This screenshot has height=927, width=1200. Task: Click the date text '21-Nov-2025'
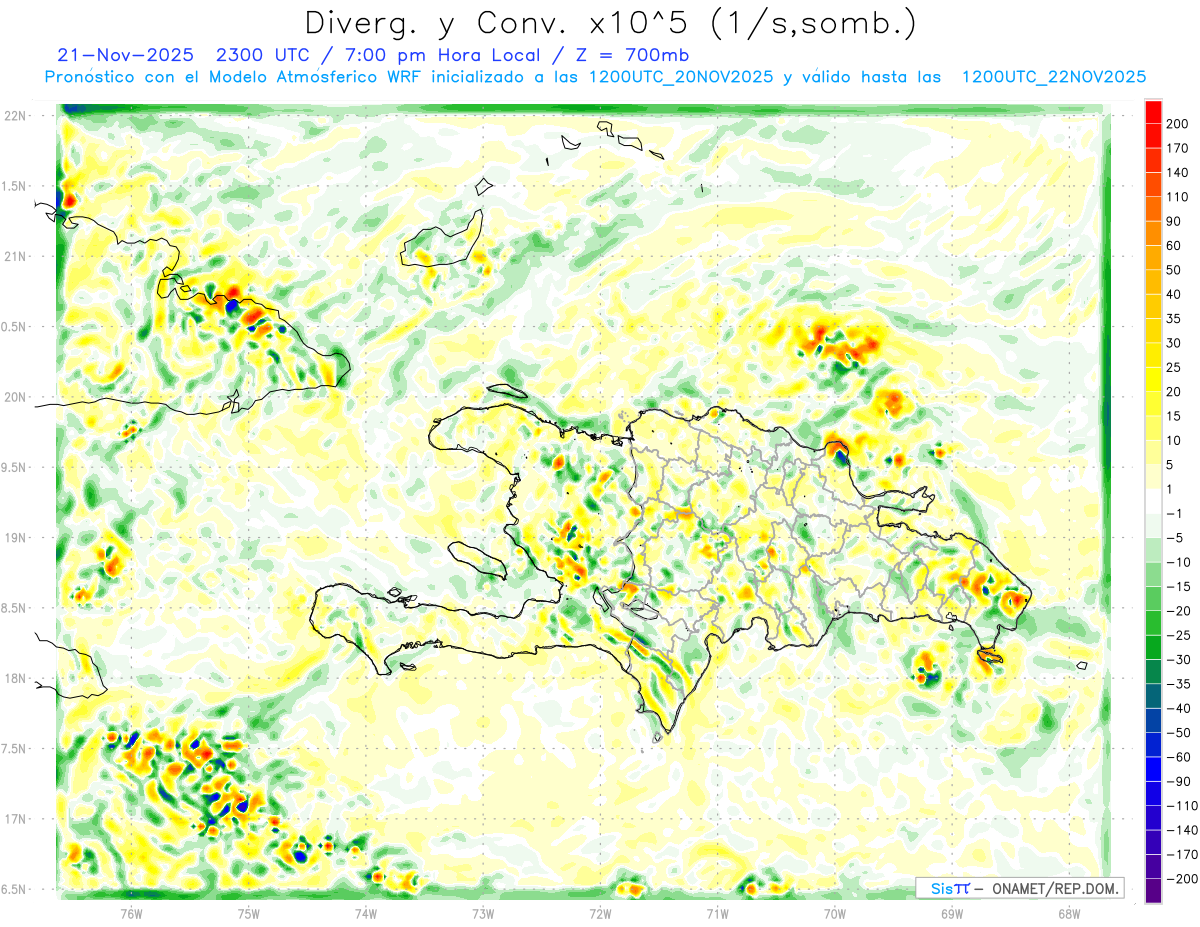coord(128,55)
